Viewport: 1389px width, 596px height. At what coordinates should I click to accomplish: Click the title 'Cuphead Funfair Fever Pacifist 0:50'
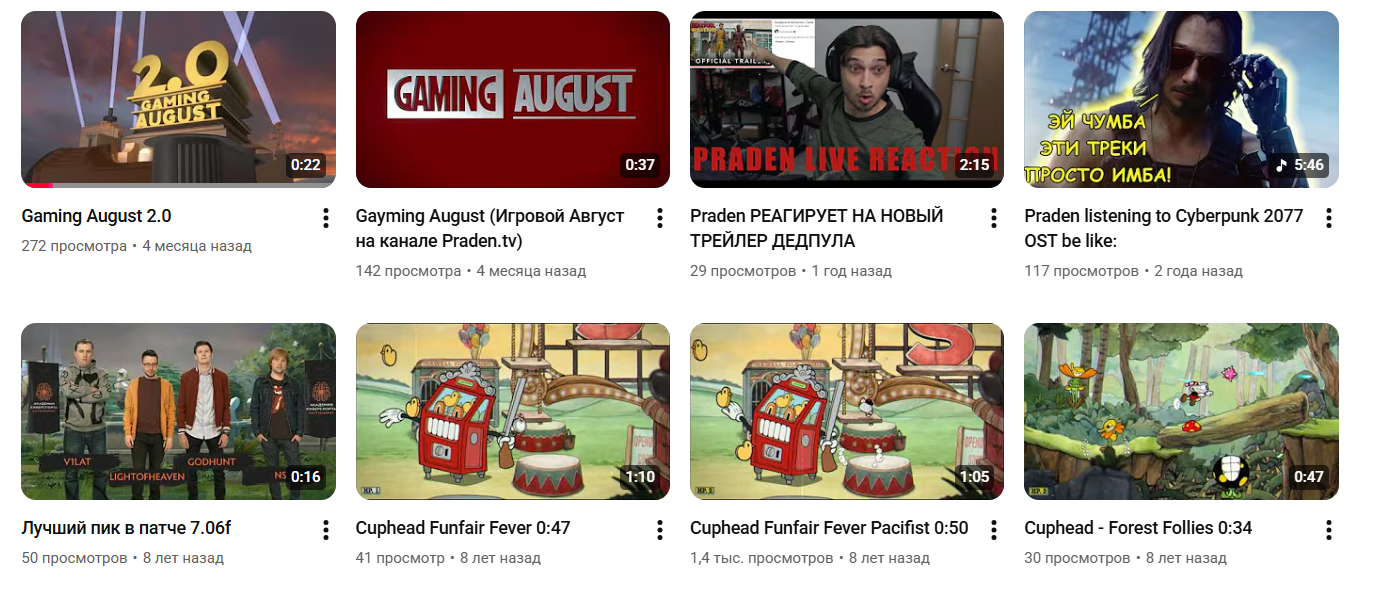point(829,528)
